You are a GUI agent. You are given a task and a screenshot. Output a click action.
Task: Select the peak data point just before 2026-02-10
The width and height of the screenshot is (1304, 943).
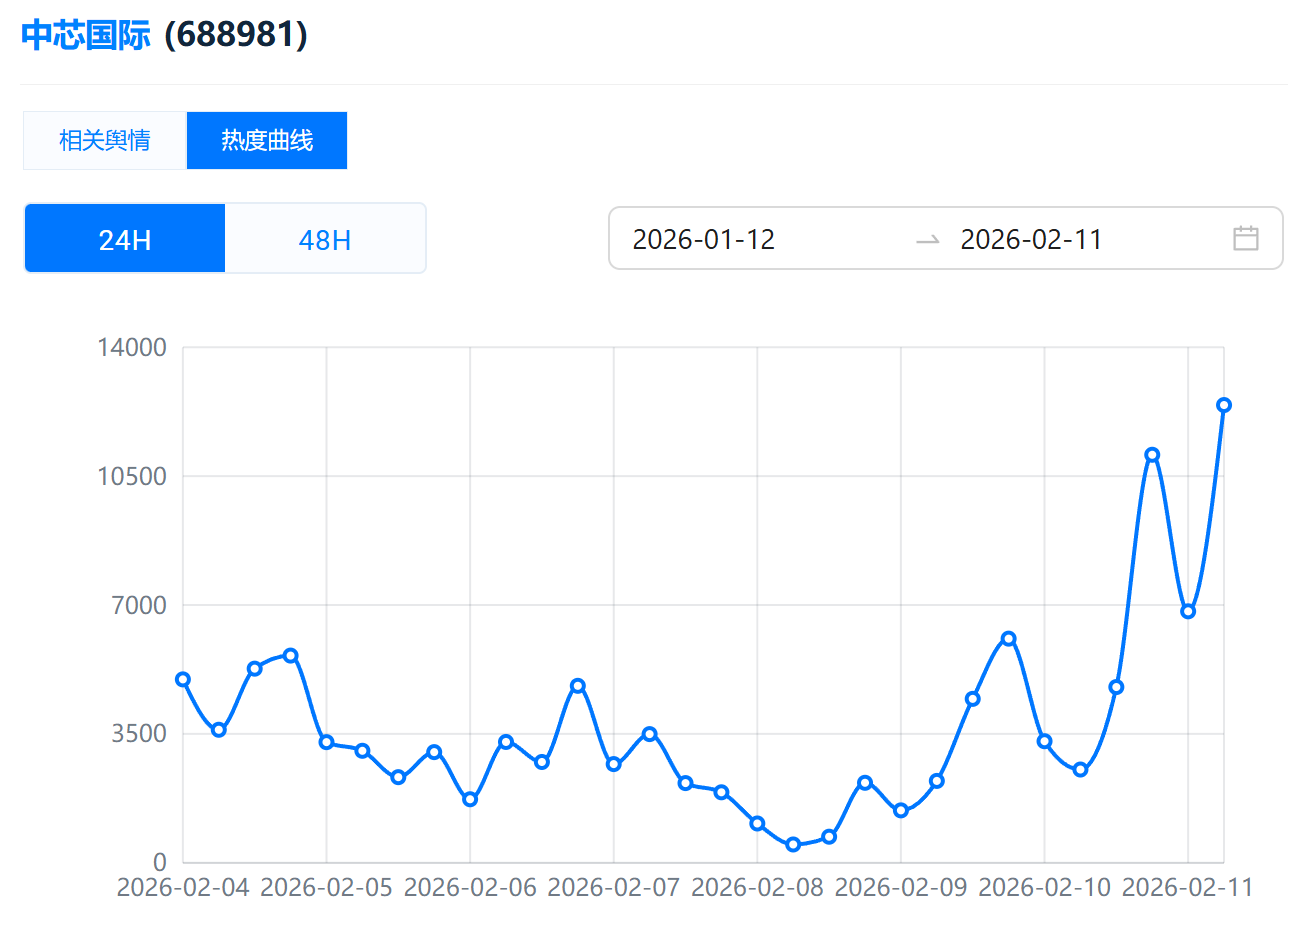coord(1008,639)
